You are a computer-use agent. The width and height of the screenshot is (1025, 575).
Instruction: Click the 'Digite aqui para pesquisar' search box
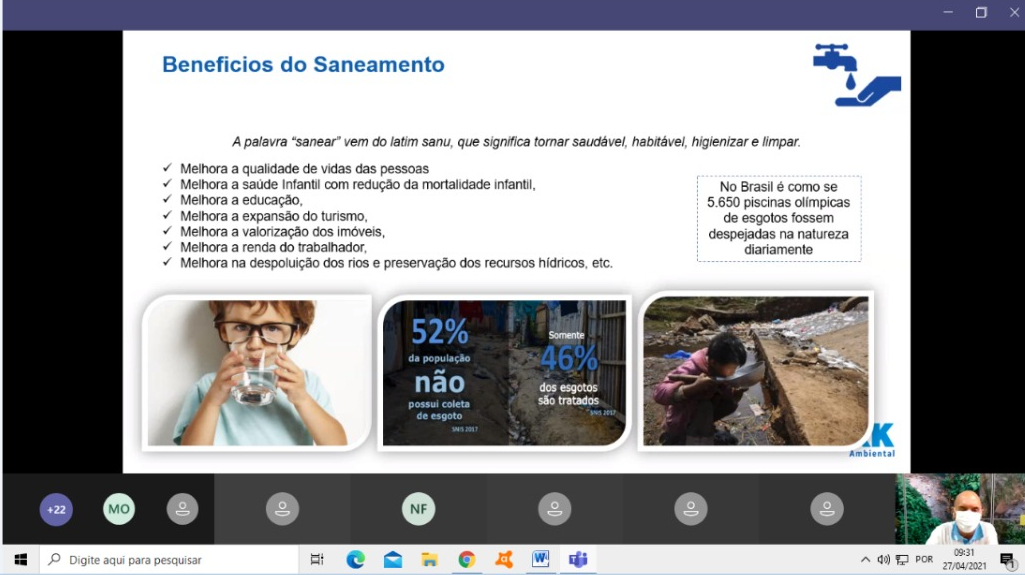(x=170, y=560)
